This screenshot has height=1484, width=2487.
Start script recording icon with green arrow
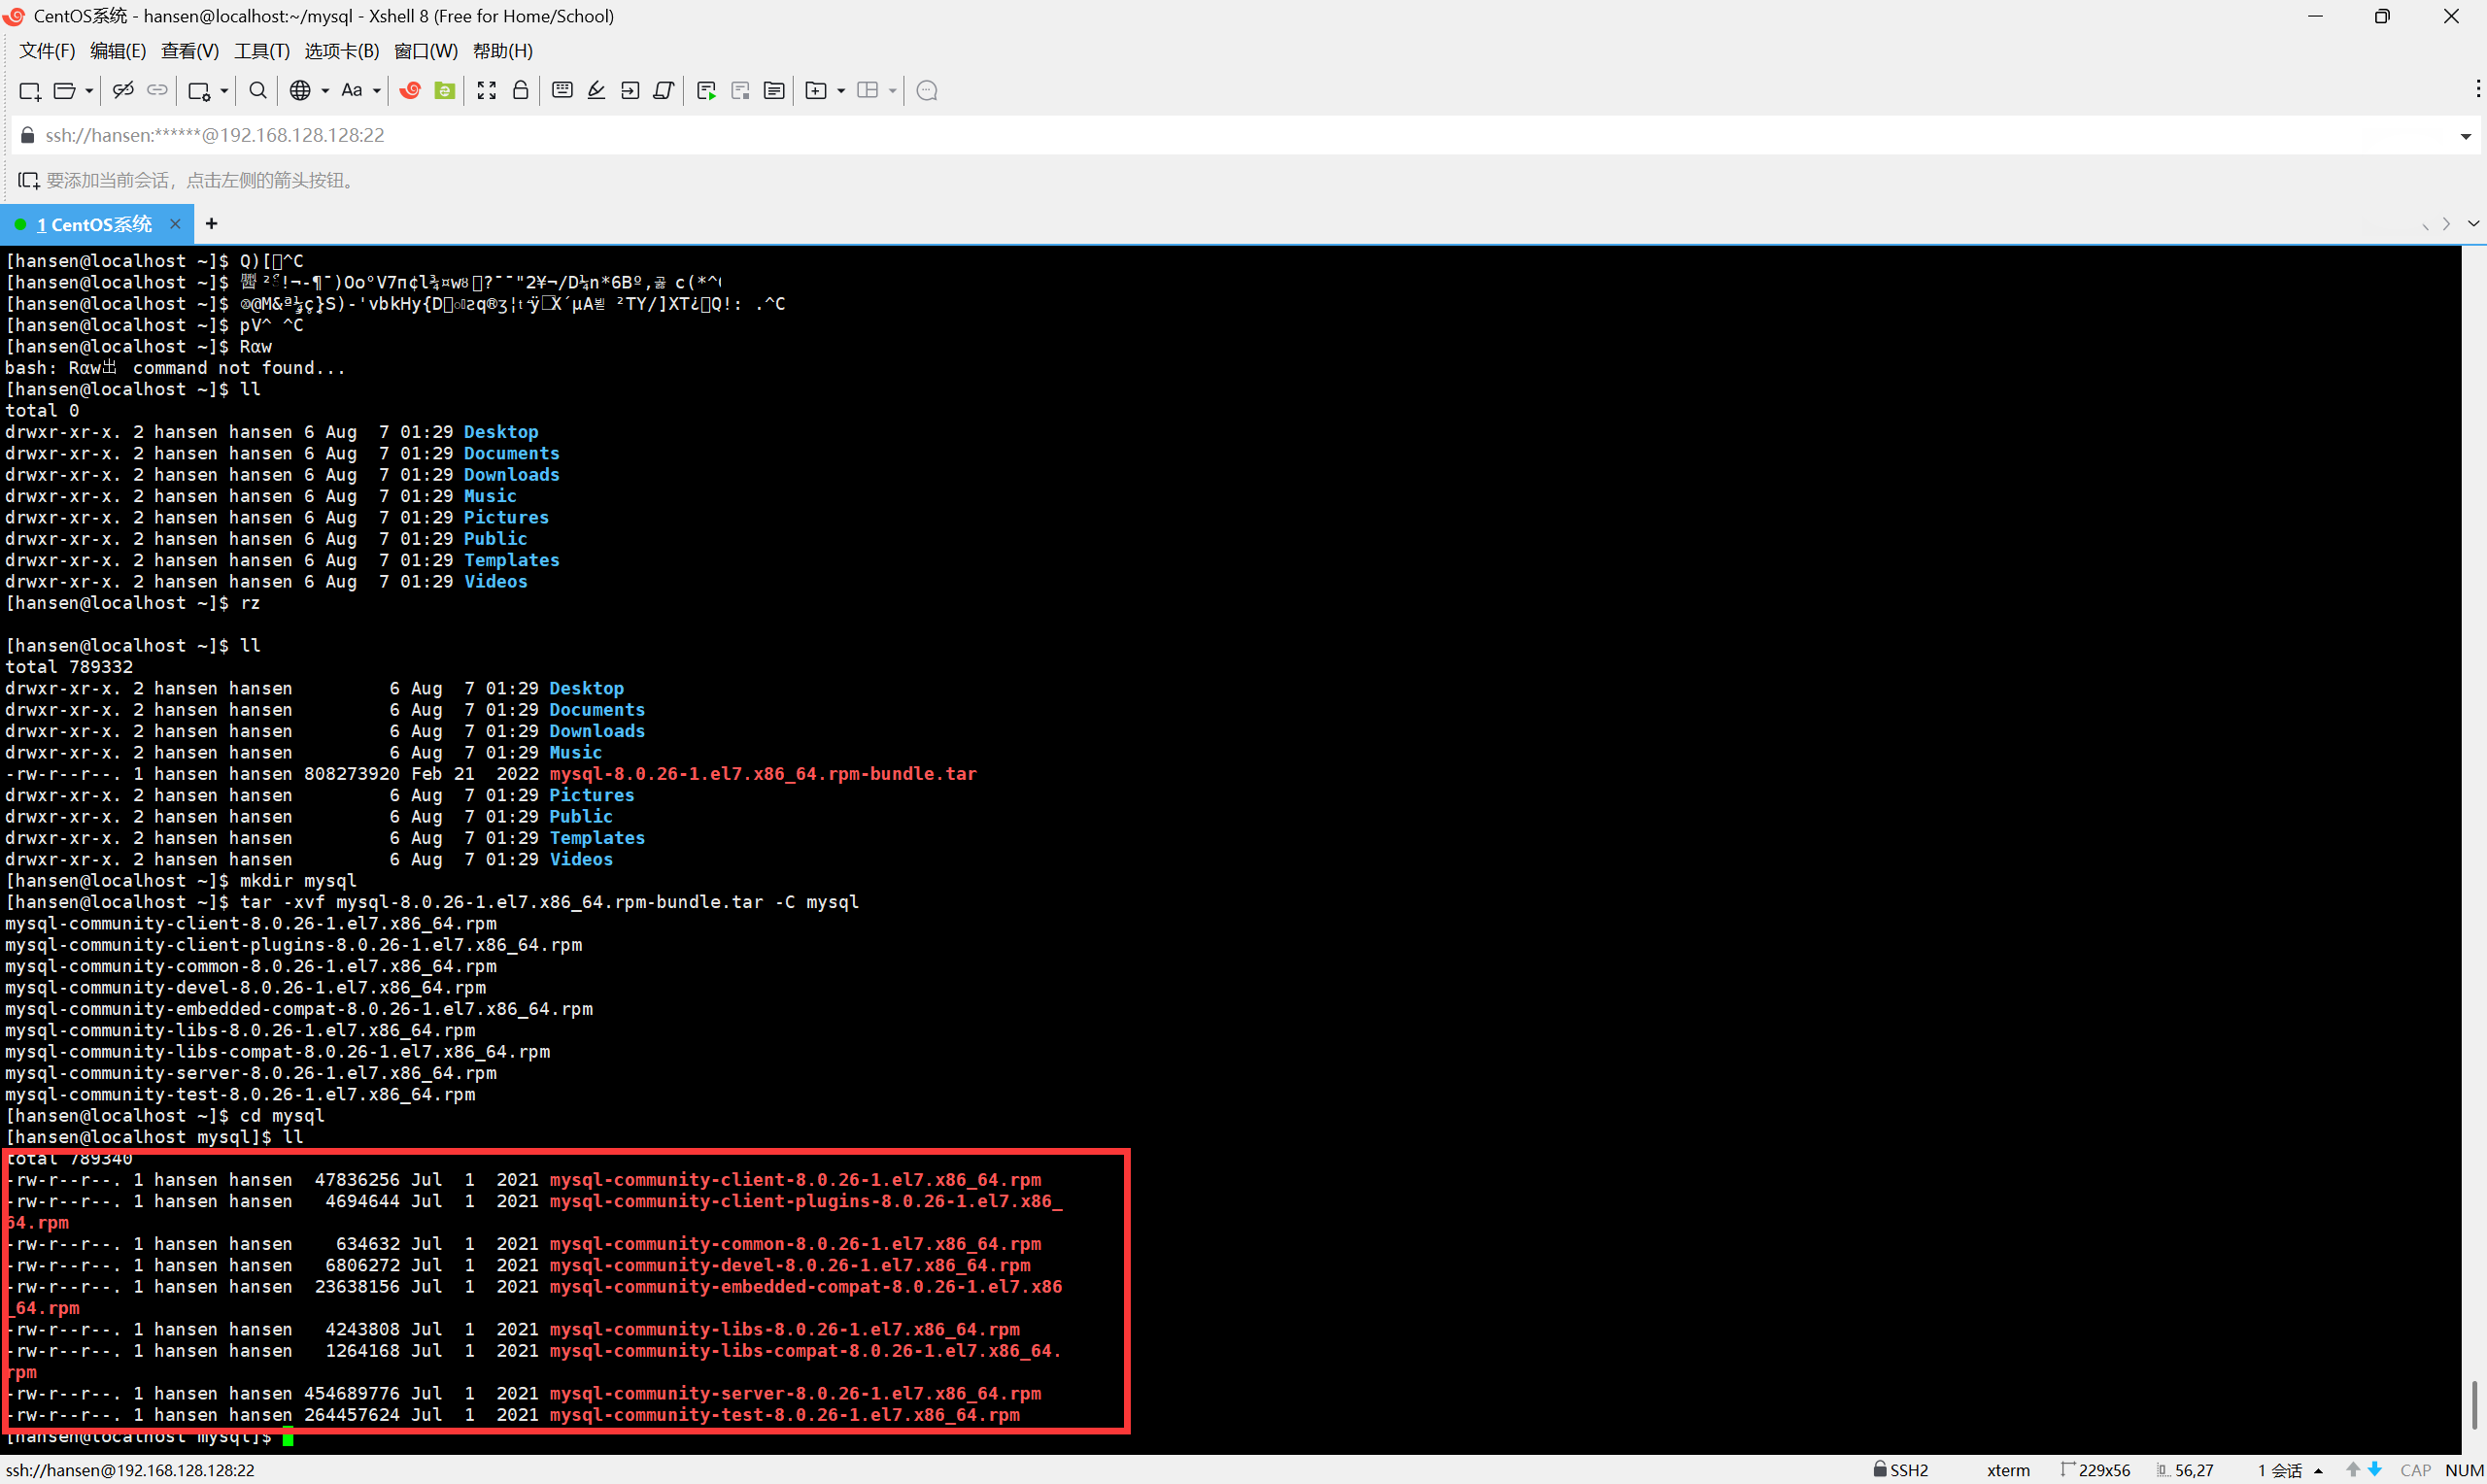point(706,91)
